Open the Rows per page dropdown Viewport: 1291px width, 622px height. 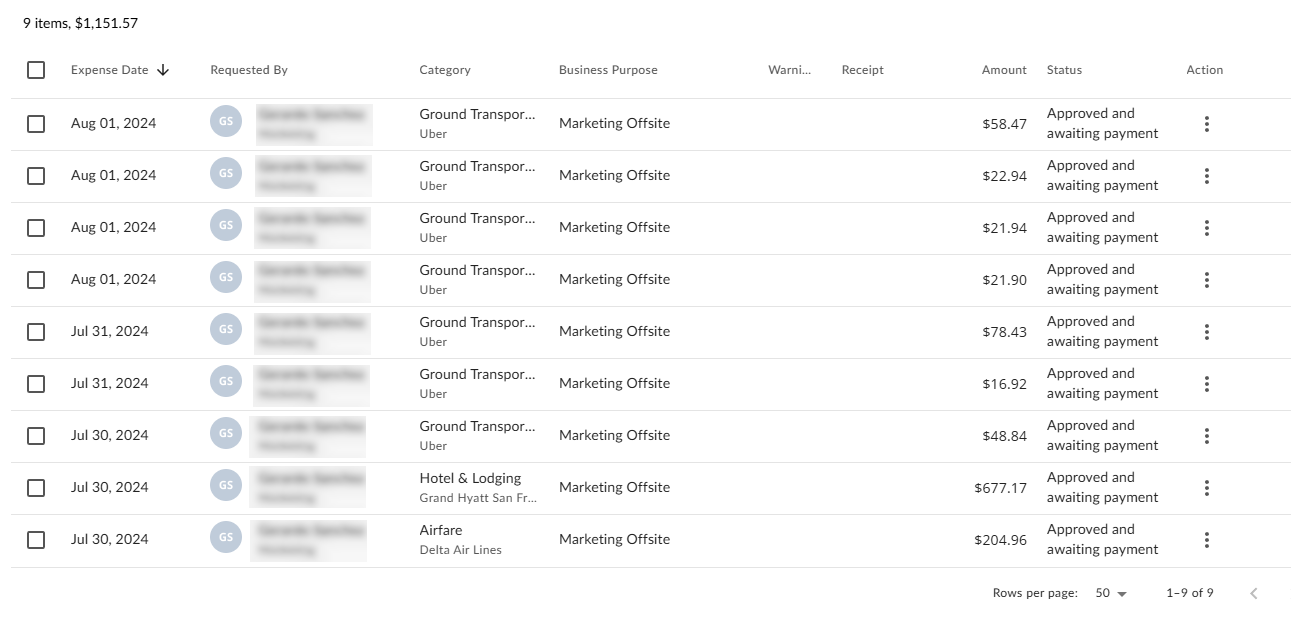[x=1110, y=593]
